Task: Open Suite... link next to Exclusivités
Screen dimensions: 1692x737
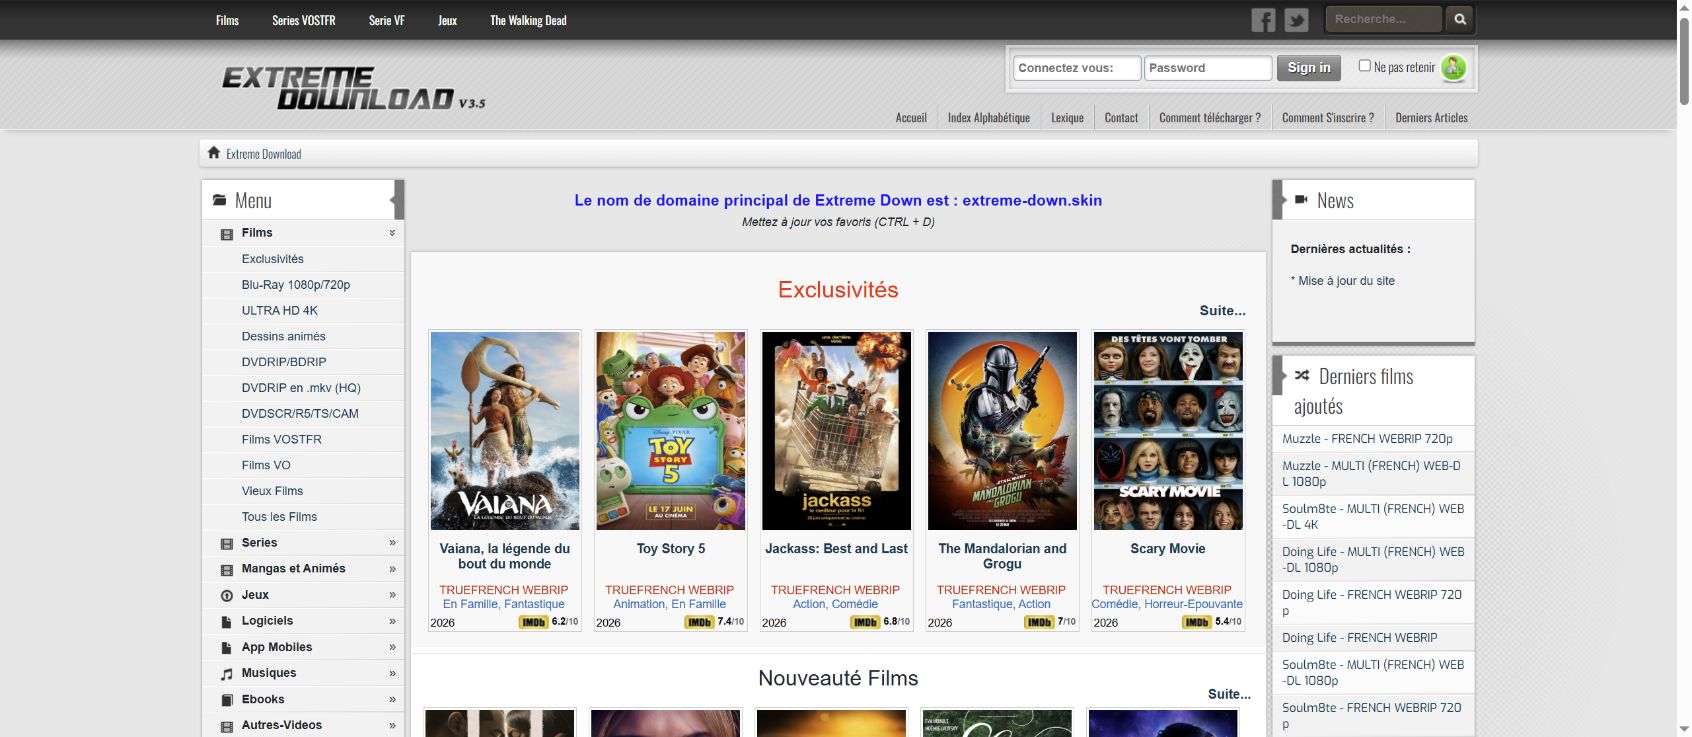Action: tap(1222, 310)
